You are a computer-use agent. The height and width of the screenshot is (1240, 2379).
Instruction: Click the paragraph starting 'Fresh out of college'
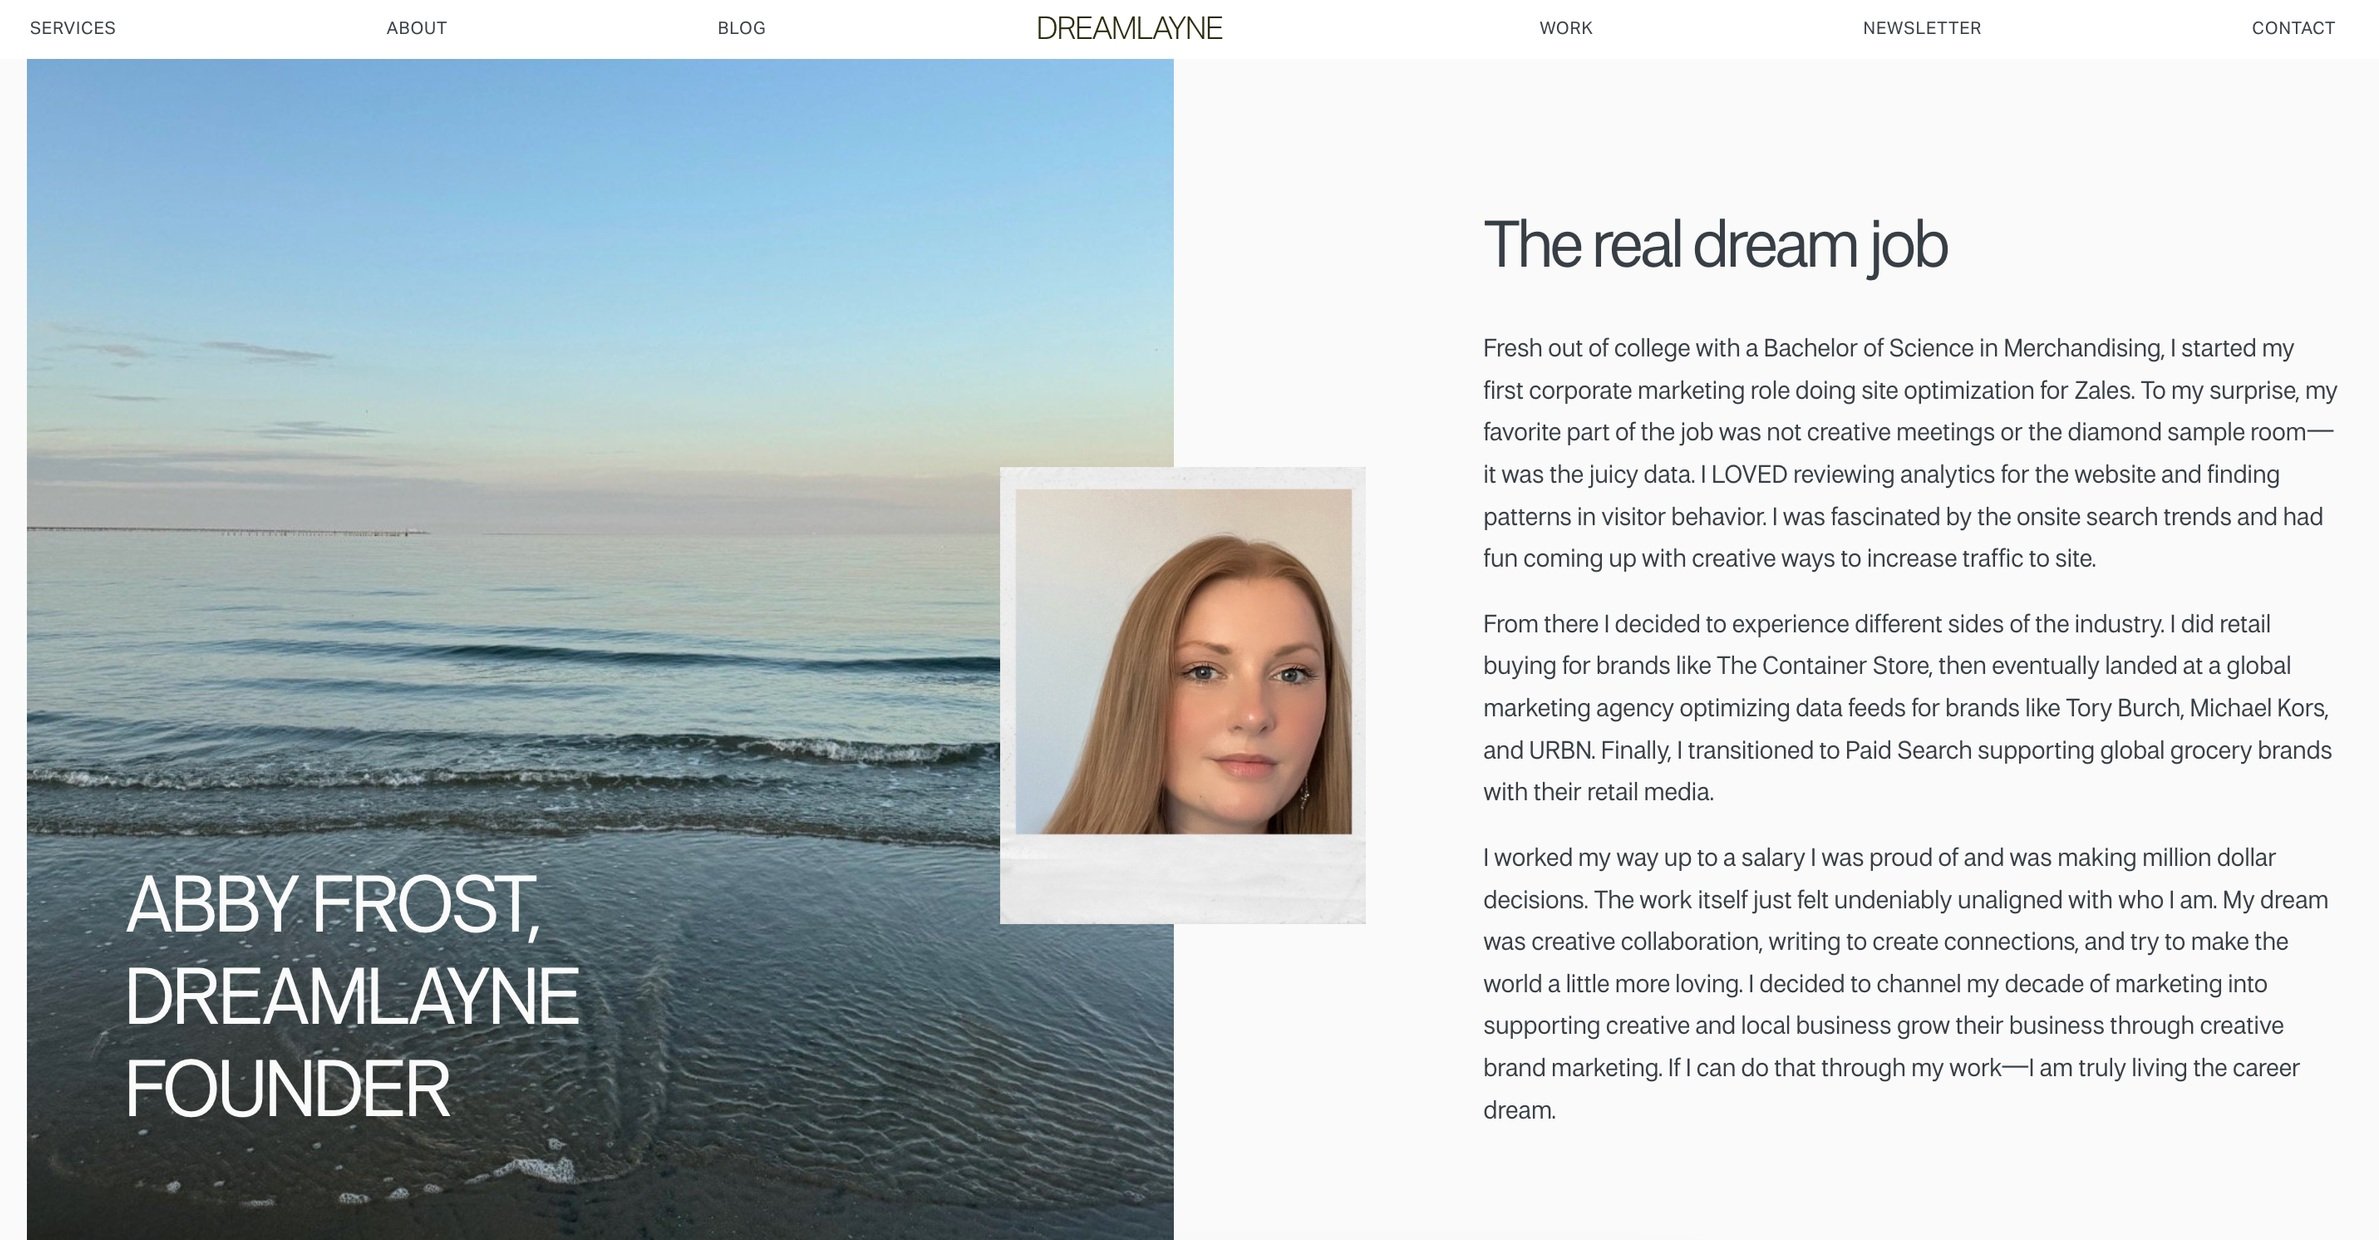tap(1910, 453)
